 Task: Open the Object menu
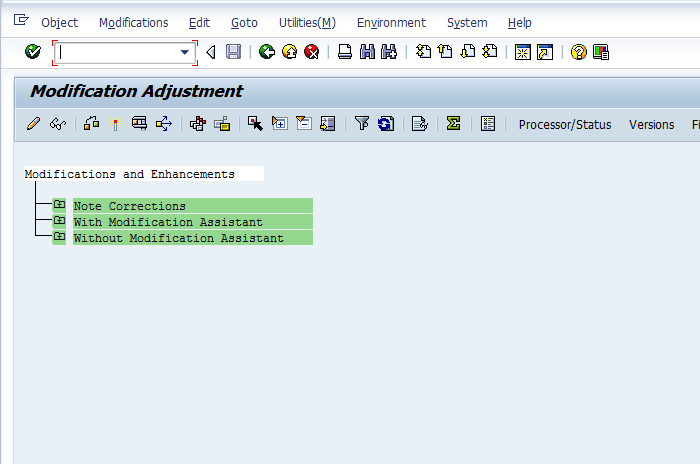(x=59, y=23)
